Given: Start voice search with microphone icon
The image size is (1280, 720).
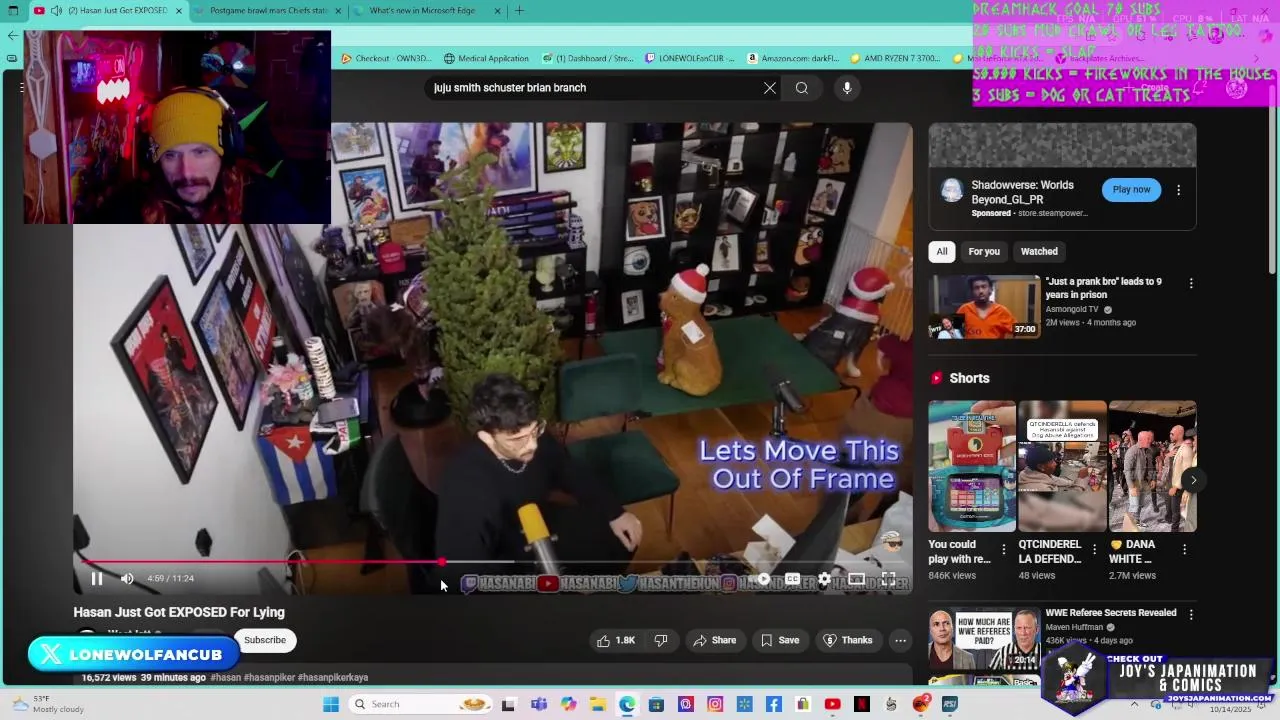Looking at the screenshot, I should point(847,88).
